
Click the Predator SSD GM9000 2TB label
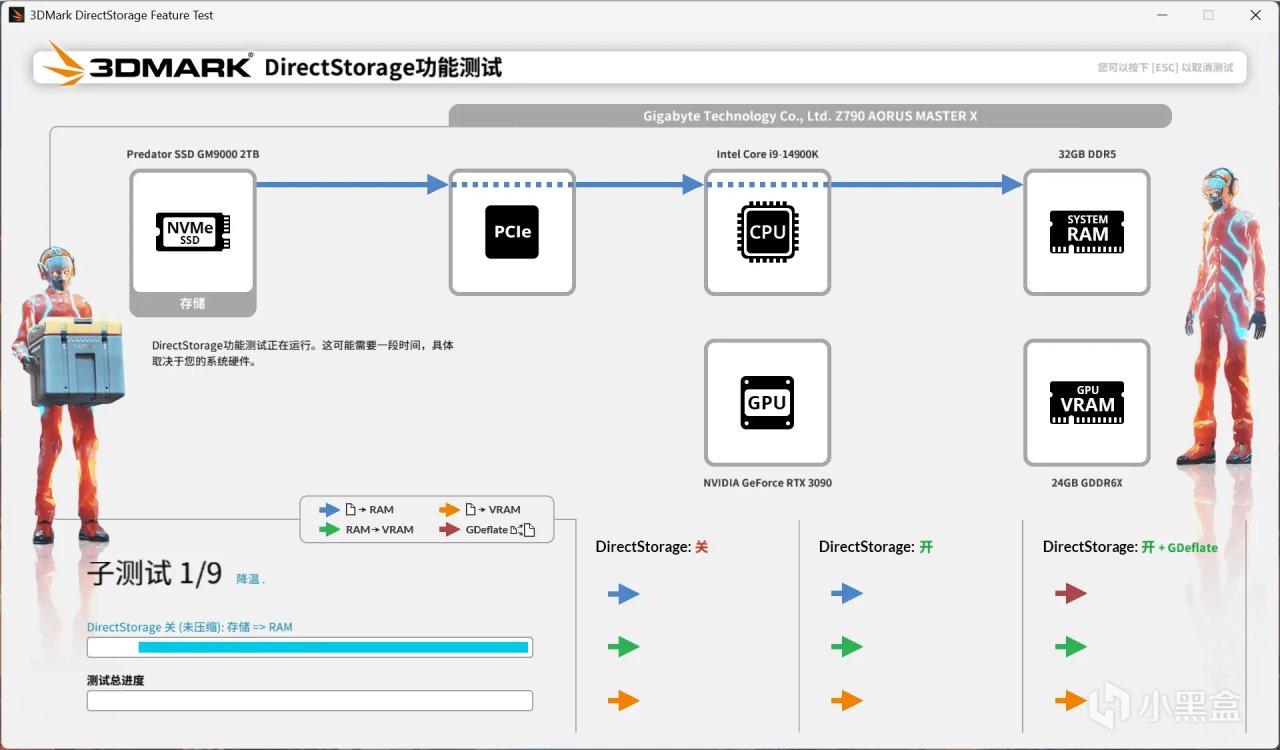tap(193, 154)
